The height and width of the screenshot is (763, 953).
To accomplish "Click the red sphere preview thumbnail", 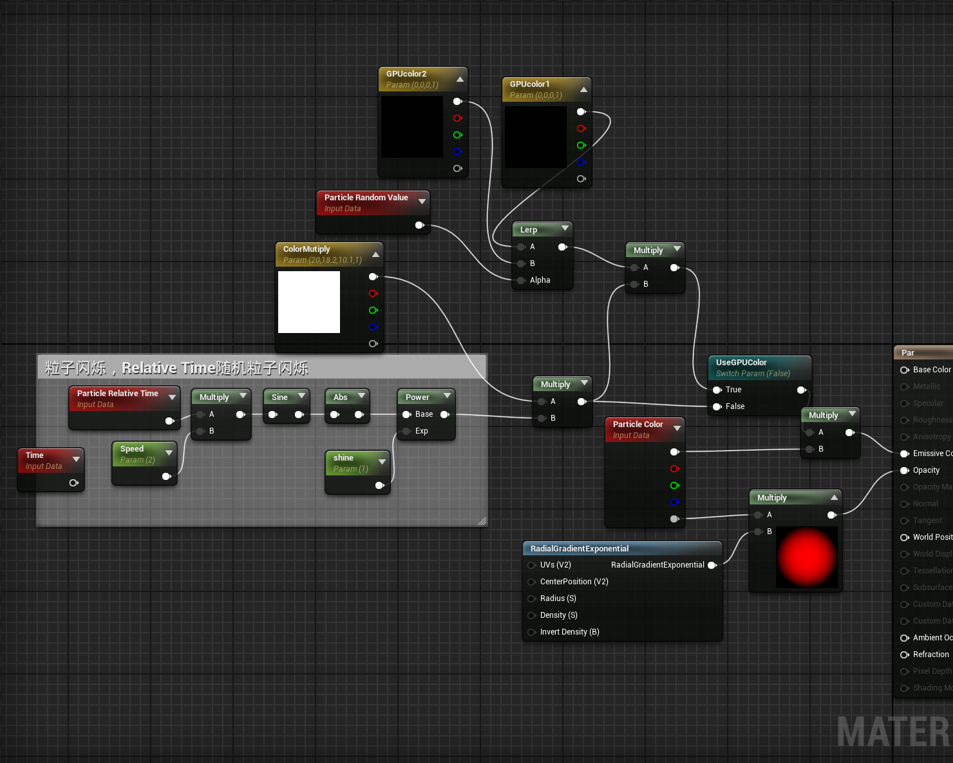I will 806,556.
